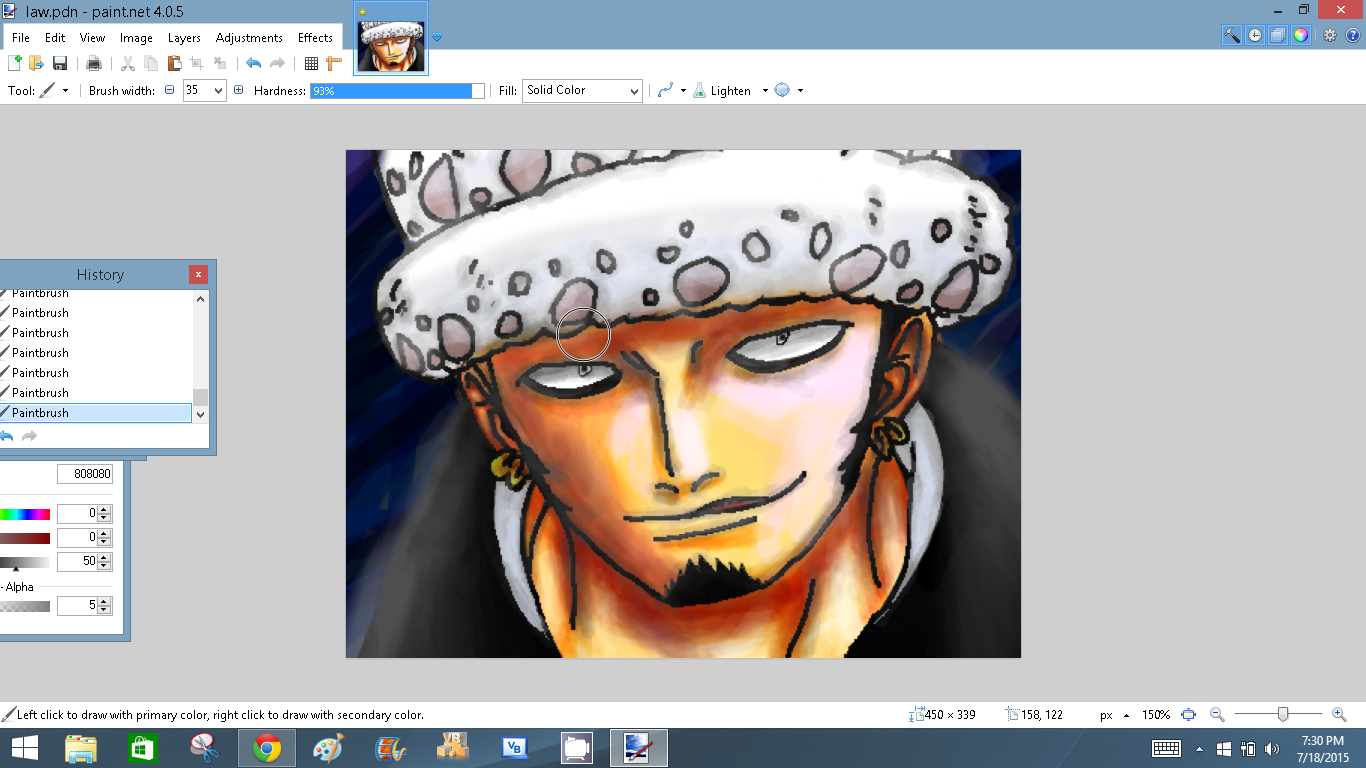Image resolution: width=1366 pixels, height=768 pixels.
Task: Click History panel scroll down arrow
Action: (x=201, y=414)
